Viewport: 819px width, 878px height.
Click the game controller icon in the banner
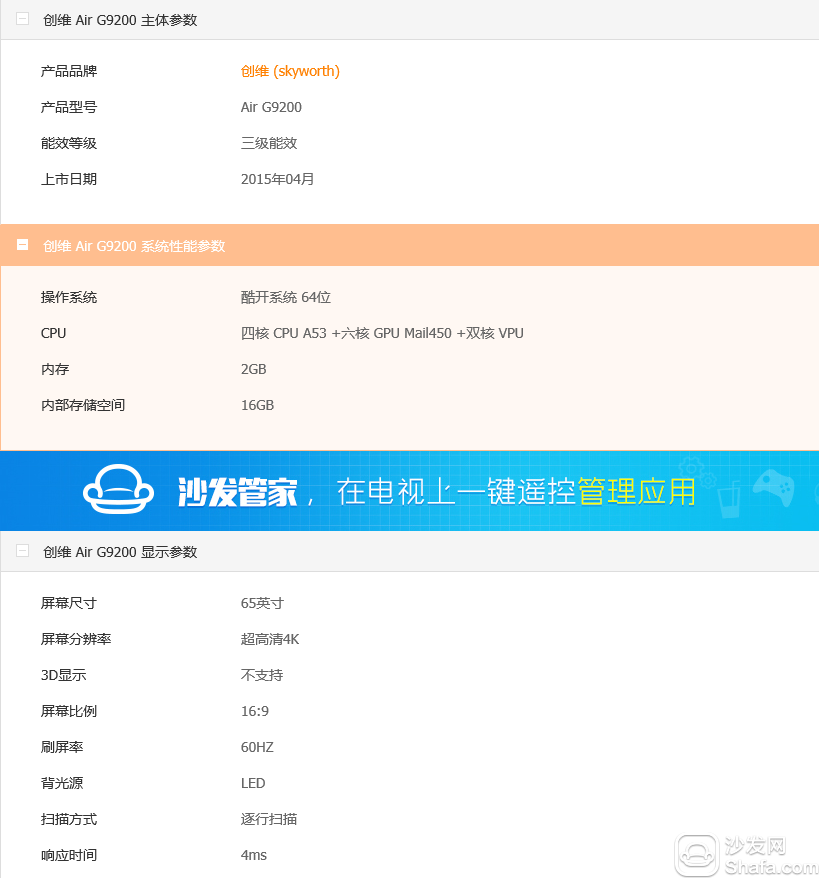click(x=774, y=487)
